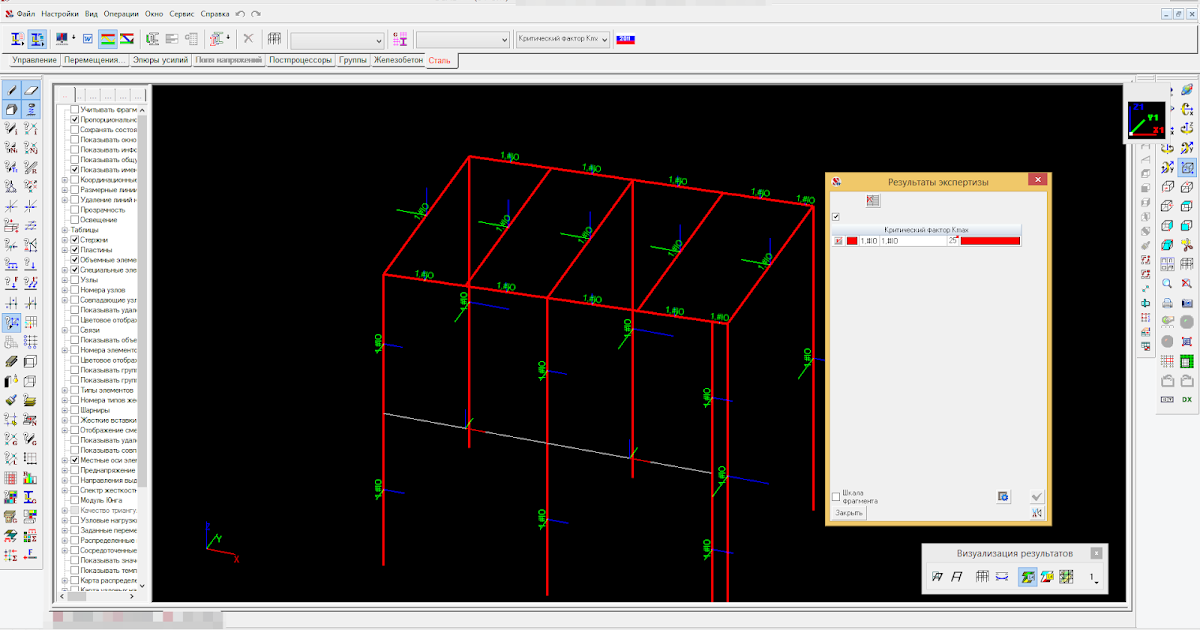Open the empty combo box after frame icon

click(337, 39)
